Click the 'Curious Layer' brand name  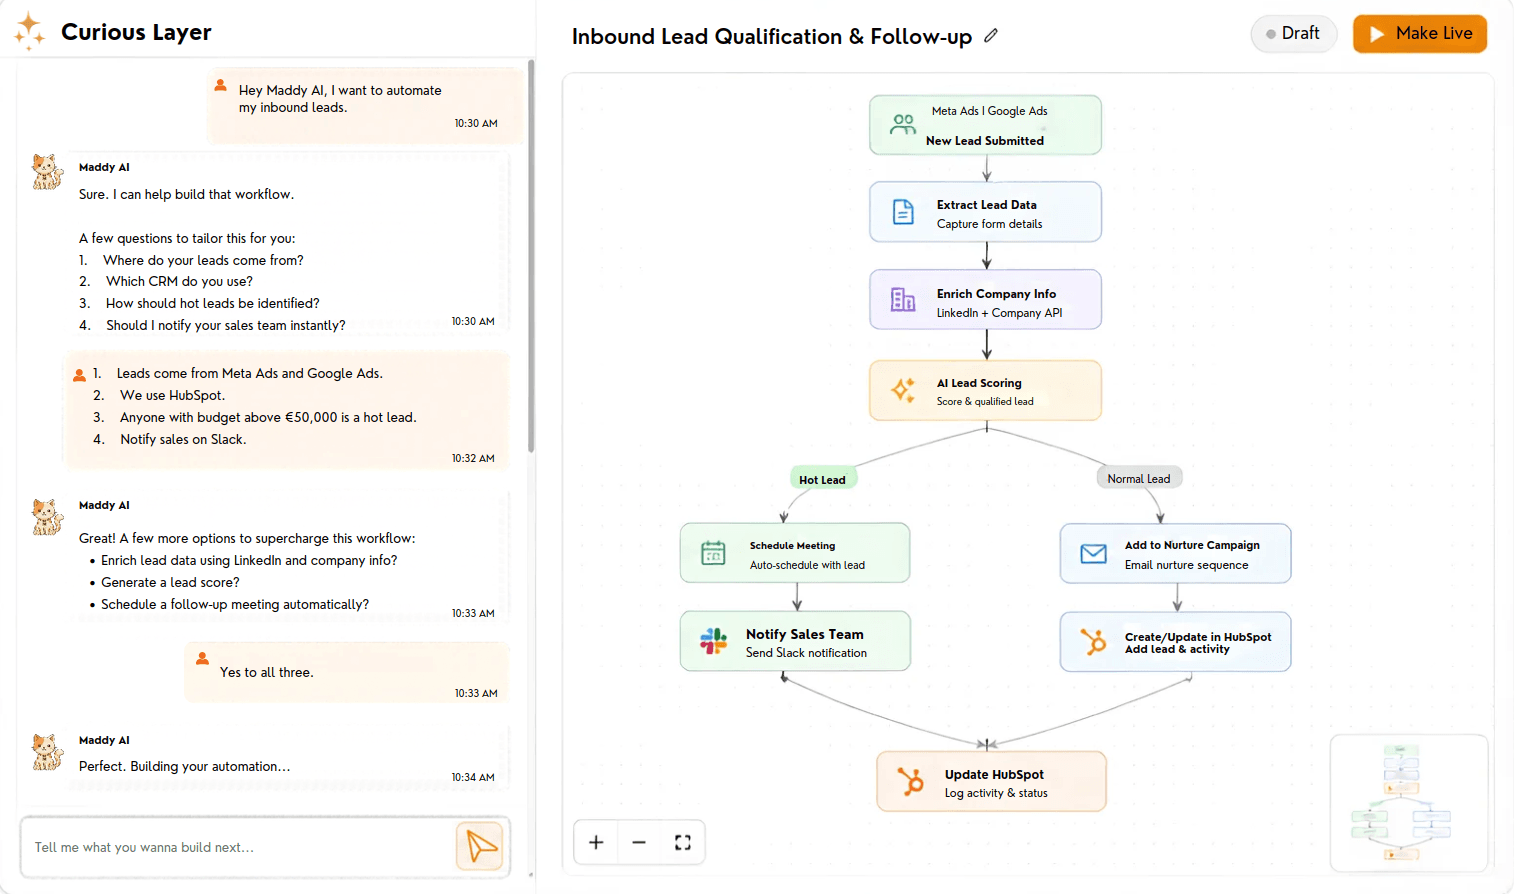coord(136,32)
